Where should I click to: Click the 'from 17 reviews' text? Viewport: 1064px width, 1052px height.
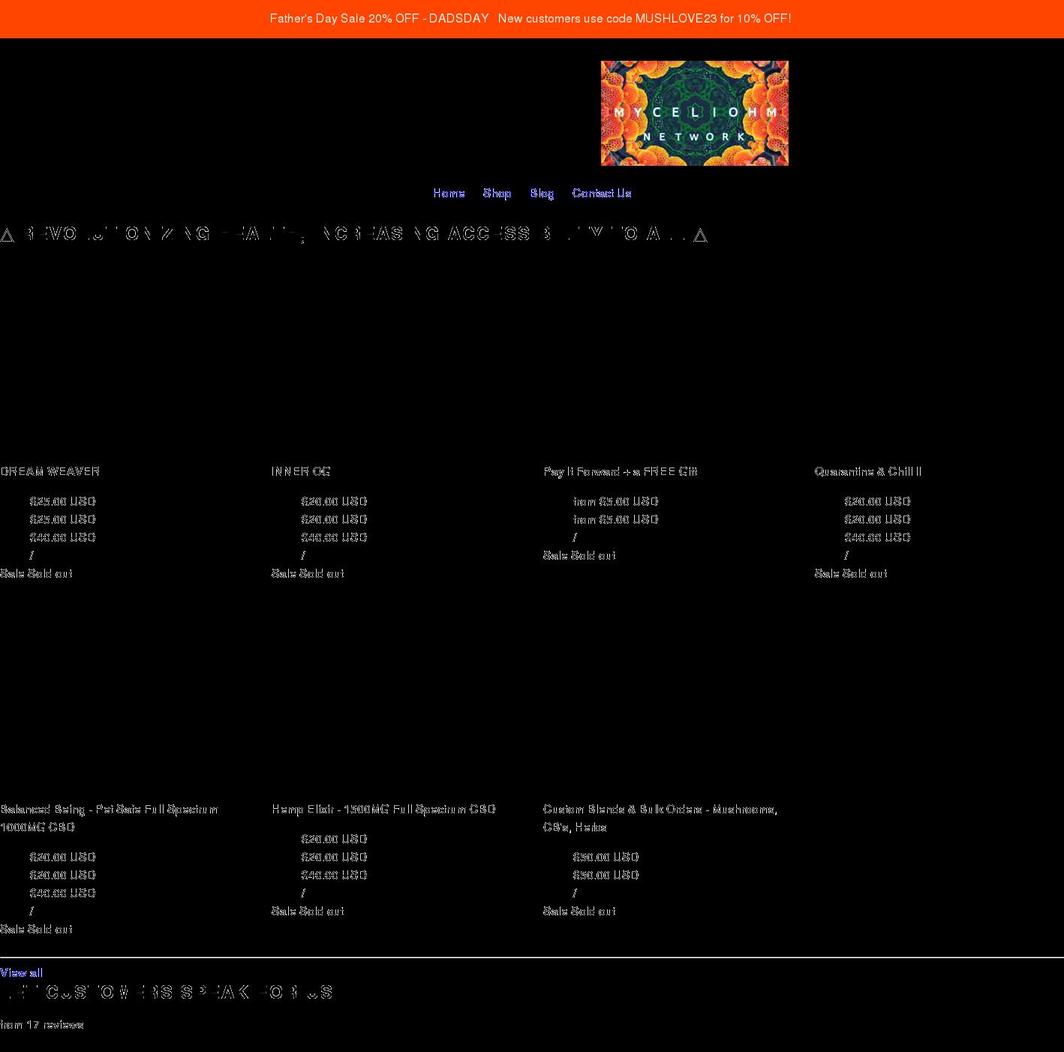click(x=42, y=1025)
